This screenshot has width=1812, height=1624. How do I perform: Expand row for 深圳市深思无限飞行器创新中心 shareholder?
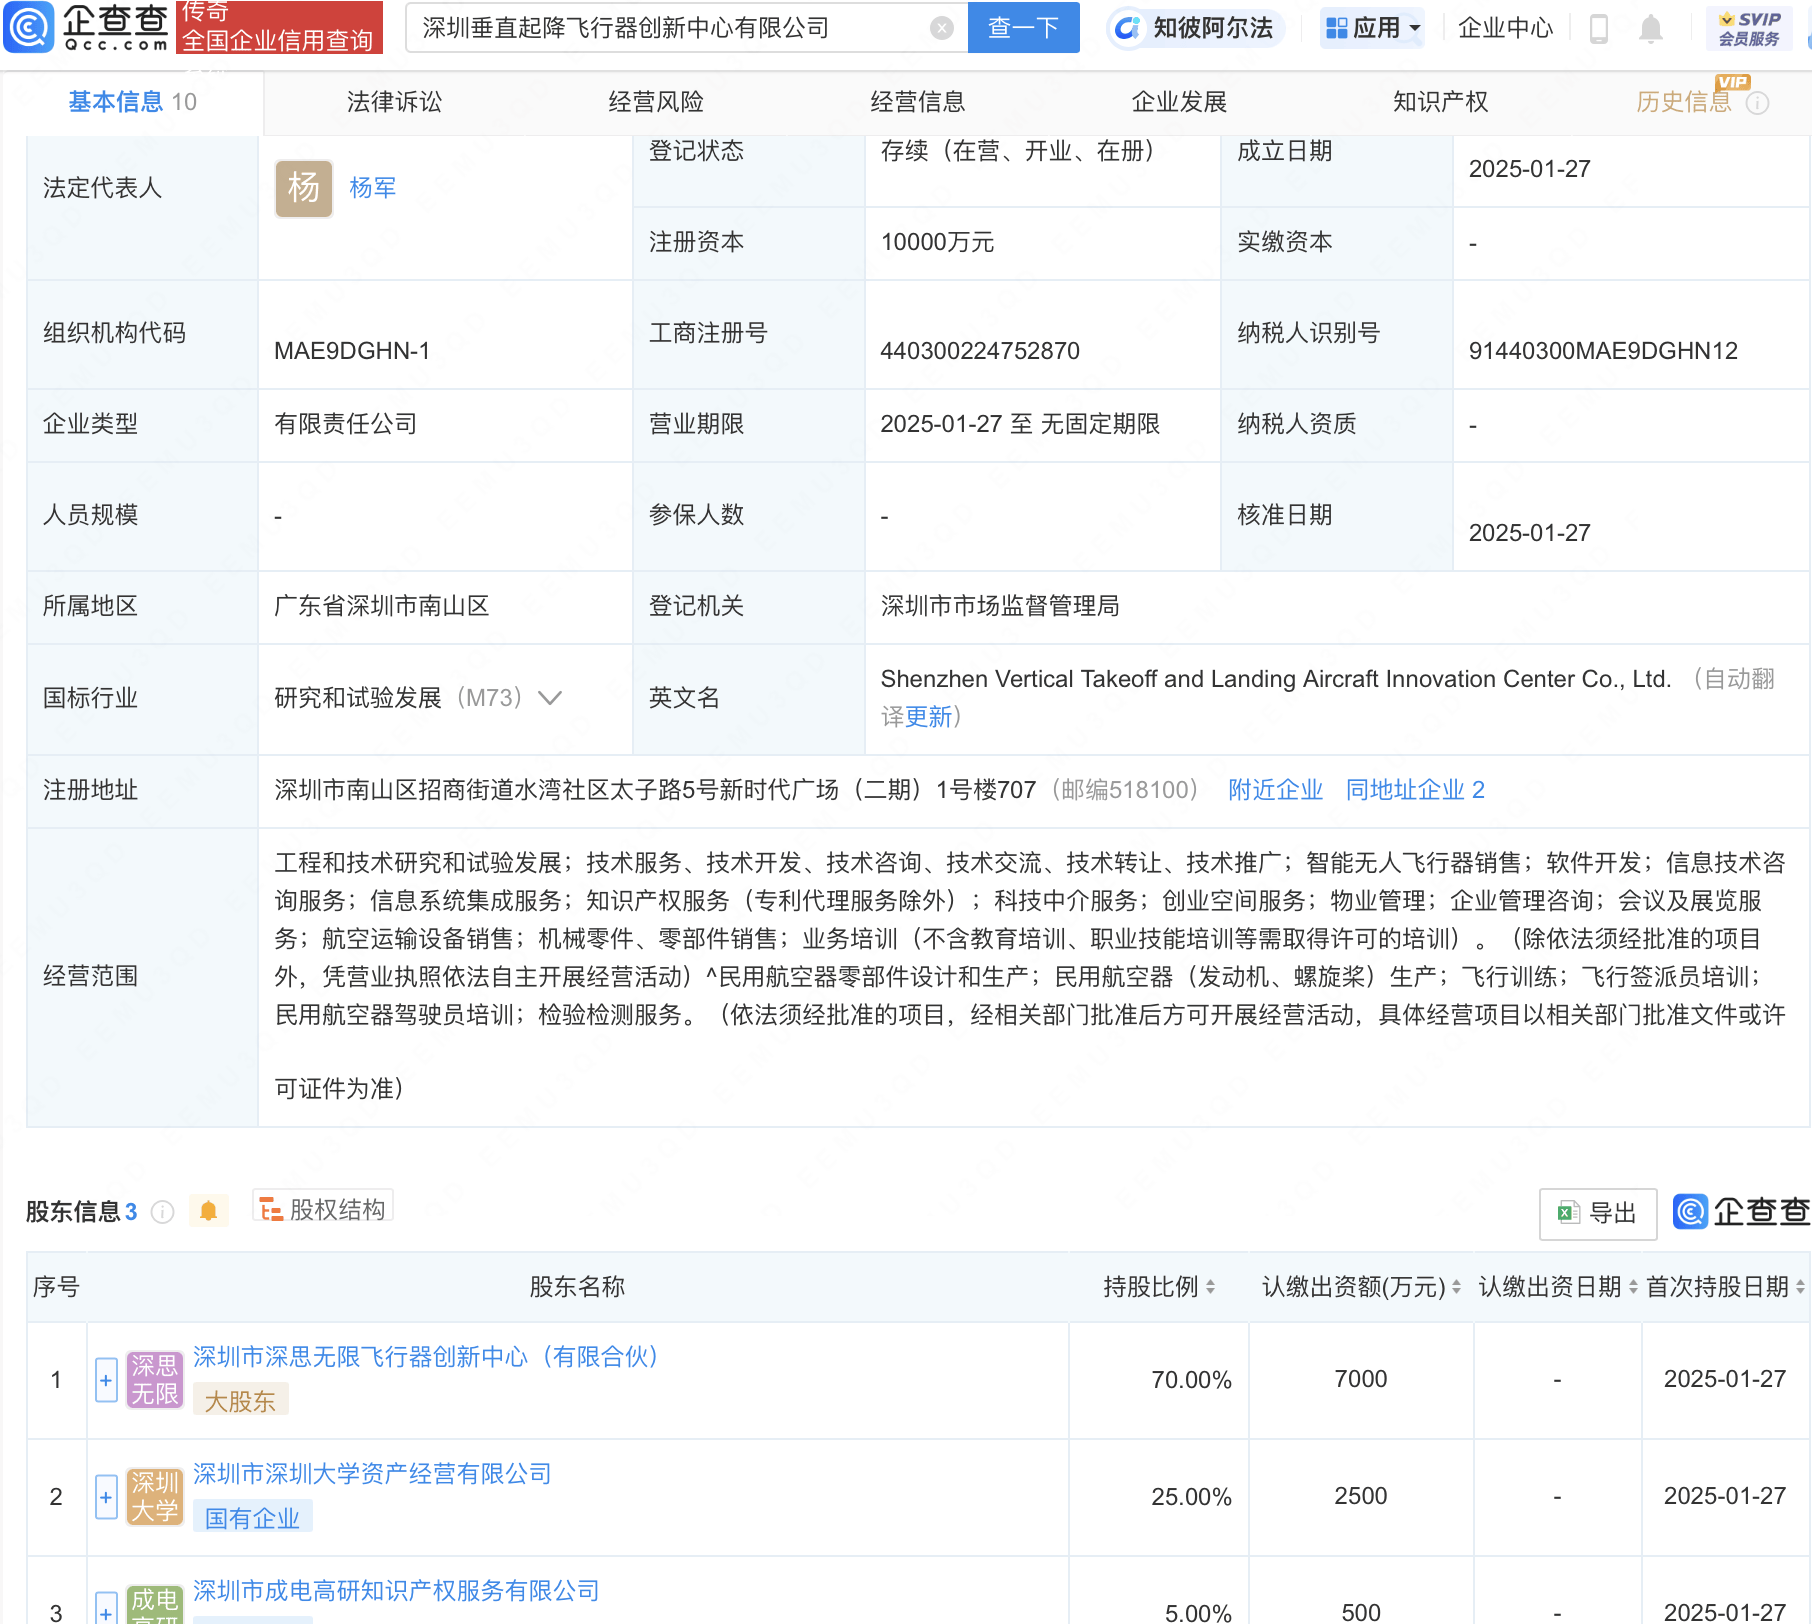(106, 1380)
